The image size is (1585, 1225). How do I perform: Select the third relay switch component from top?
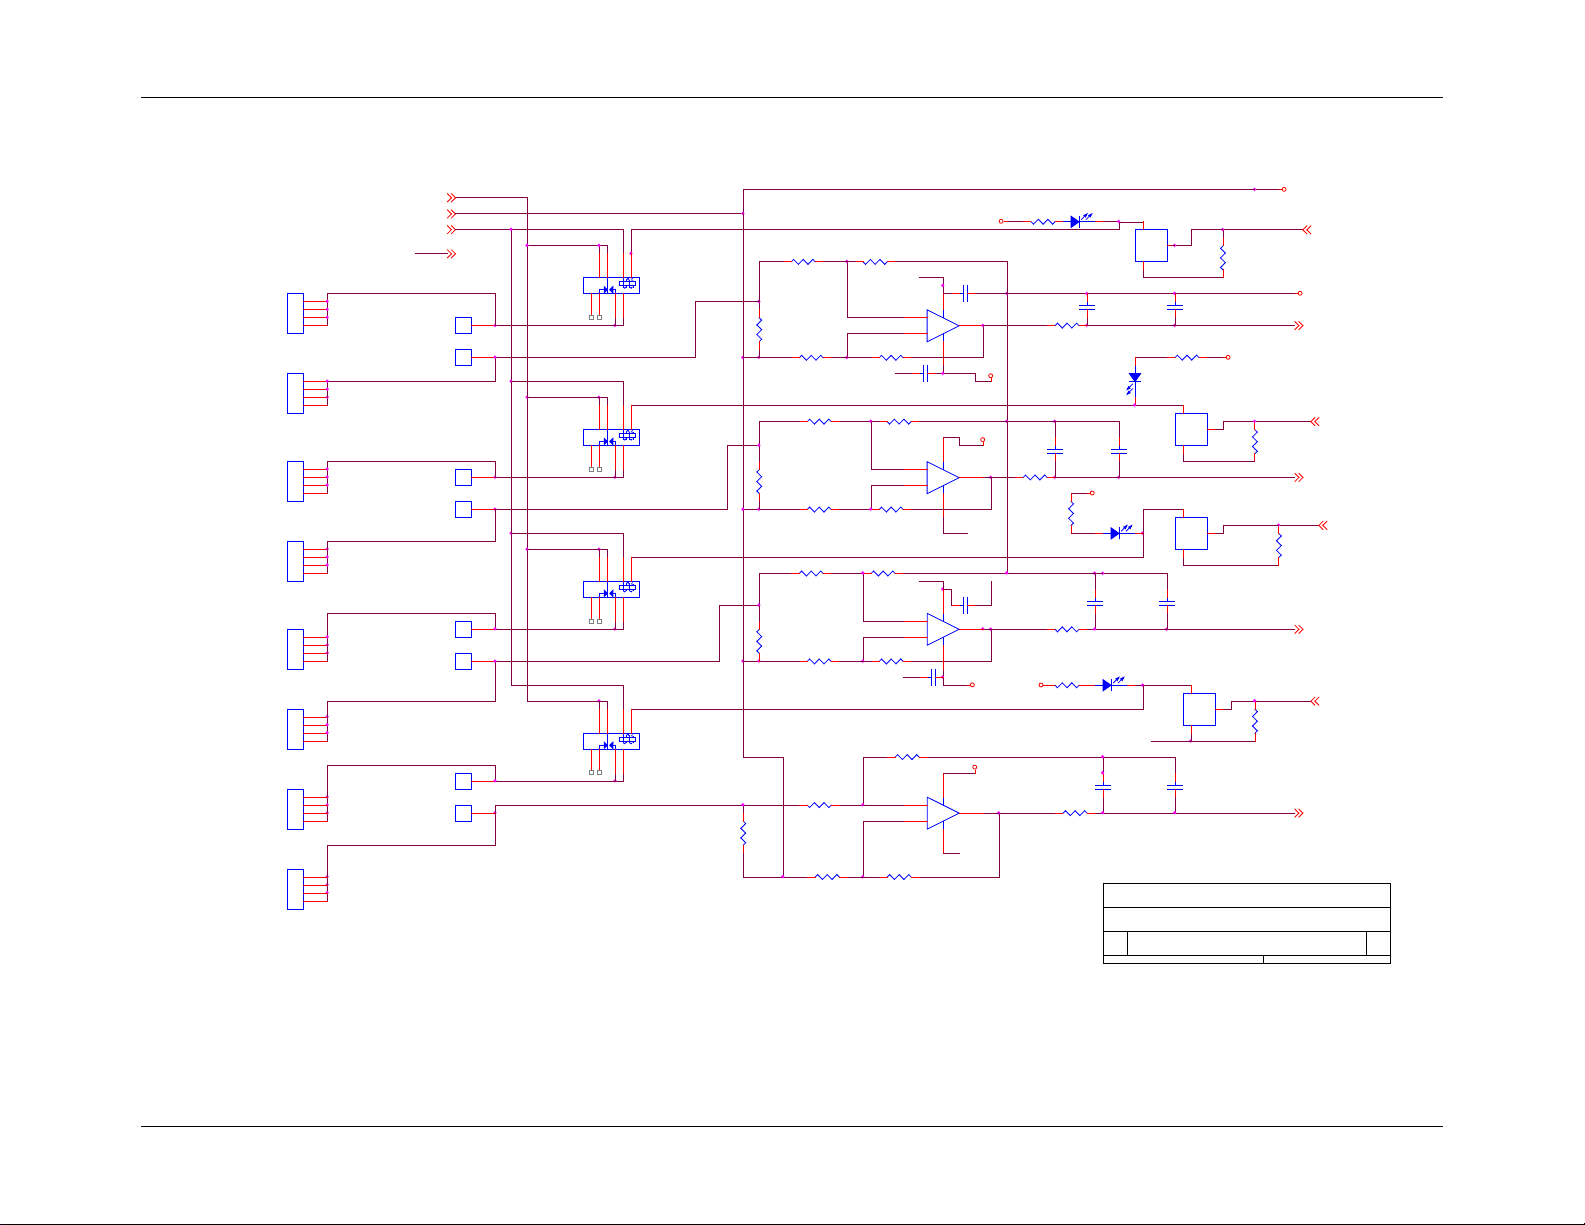(x=611, y=589)
